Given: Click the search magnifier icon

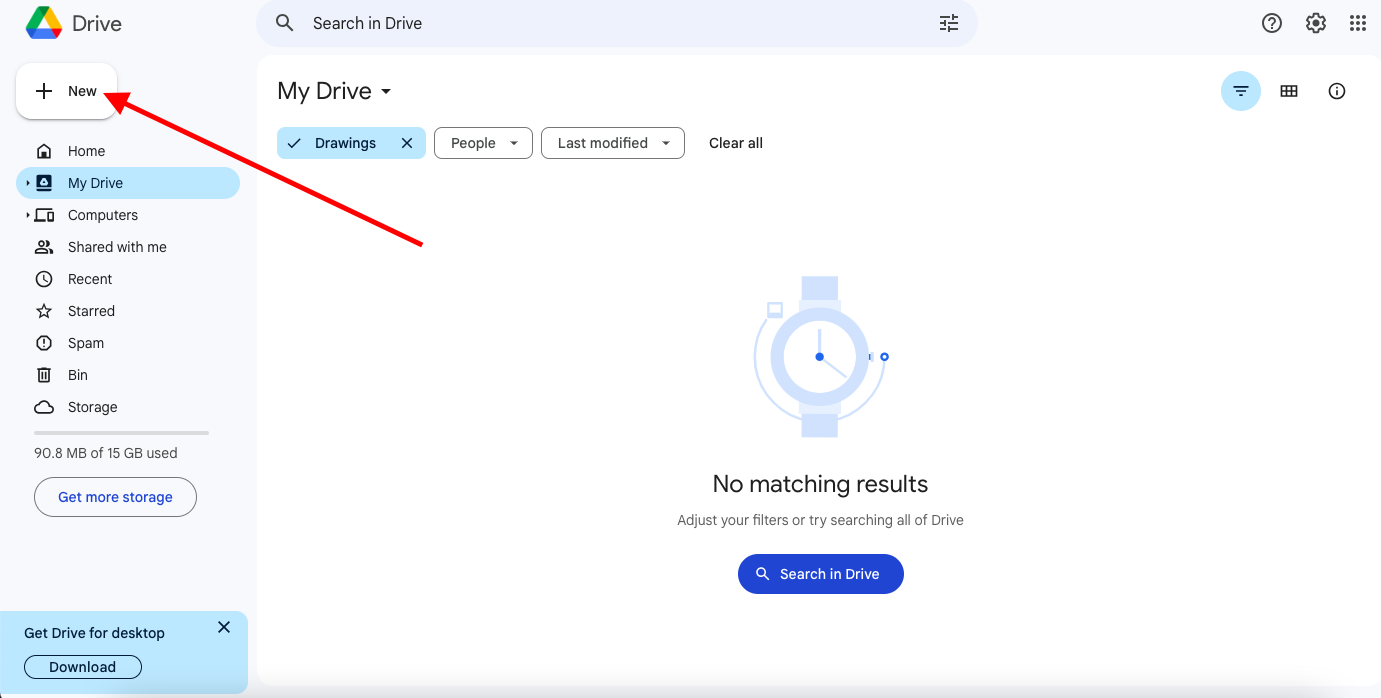Looking at the screenshot, I should (x=285, y=23).
